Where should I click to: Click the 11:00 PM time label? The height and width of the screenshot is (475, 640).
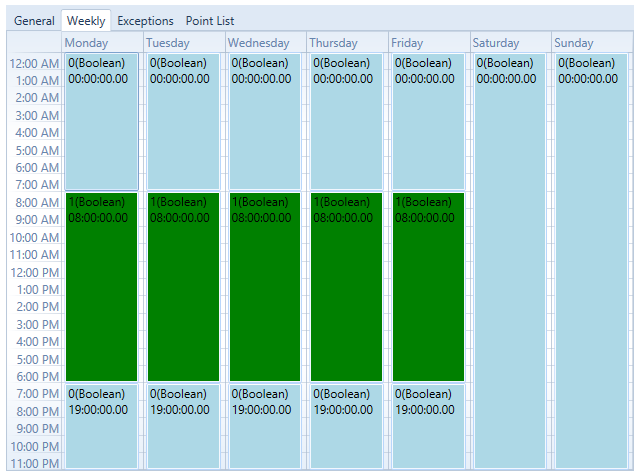(x=35, y=463)
